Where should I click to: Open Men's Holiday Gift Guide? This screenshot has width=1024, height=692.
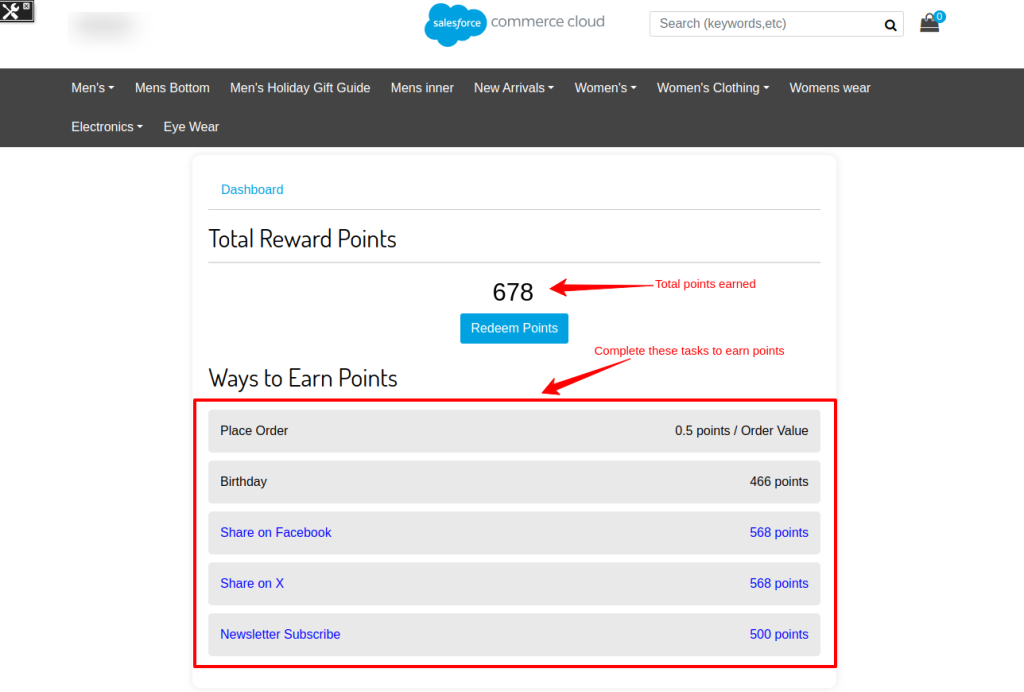click(300, 88)
